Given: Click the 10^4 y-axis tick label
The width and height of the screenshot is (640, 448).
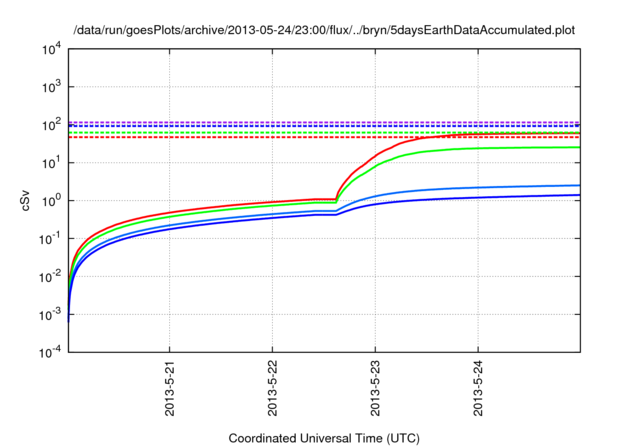Looking at the screenshot, I should coord(51,49).
